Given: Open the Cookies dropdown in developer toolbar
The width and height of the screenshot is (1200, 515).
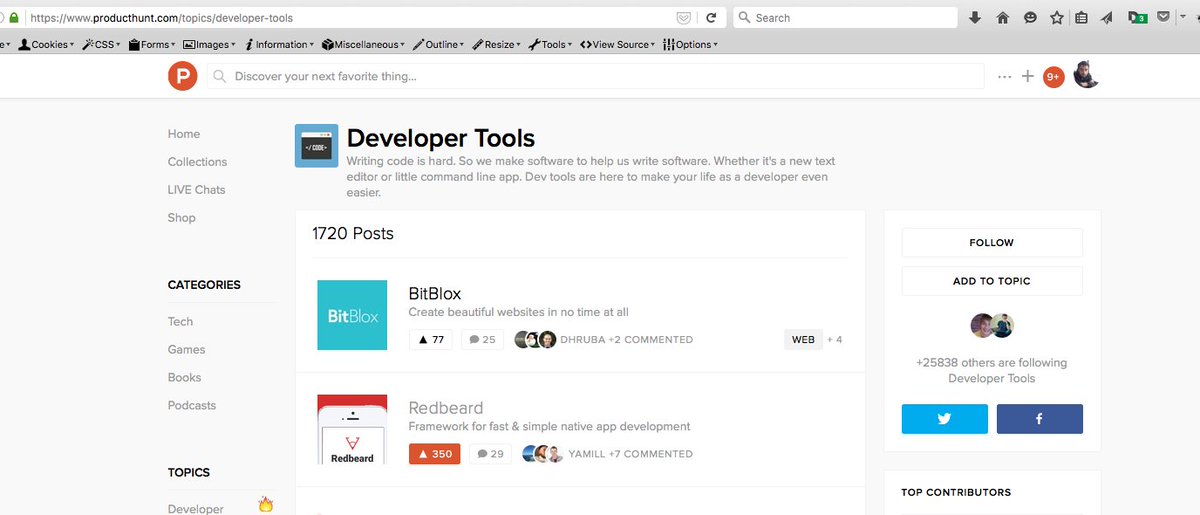Looking at the screenshot, I should pyautogui.click(x=47, y=45).
